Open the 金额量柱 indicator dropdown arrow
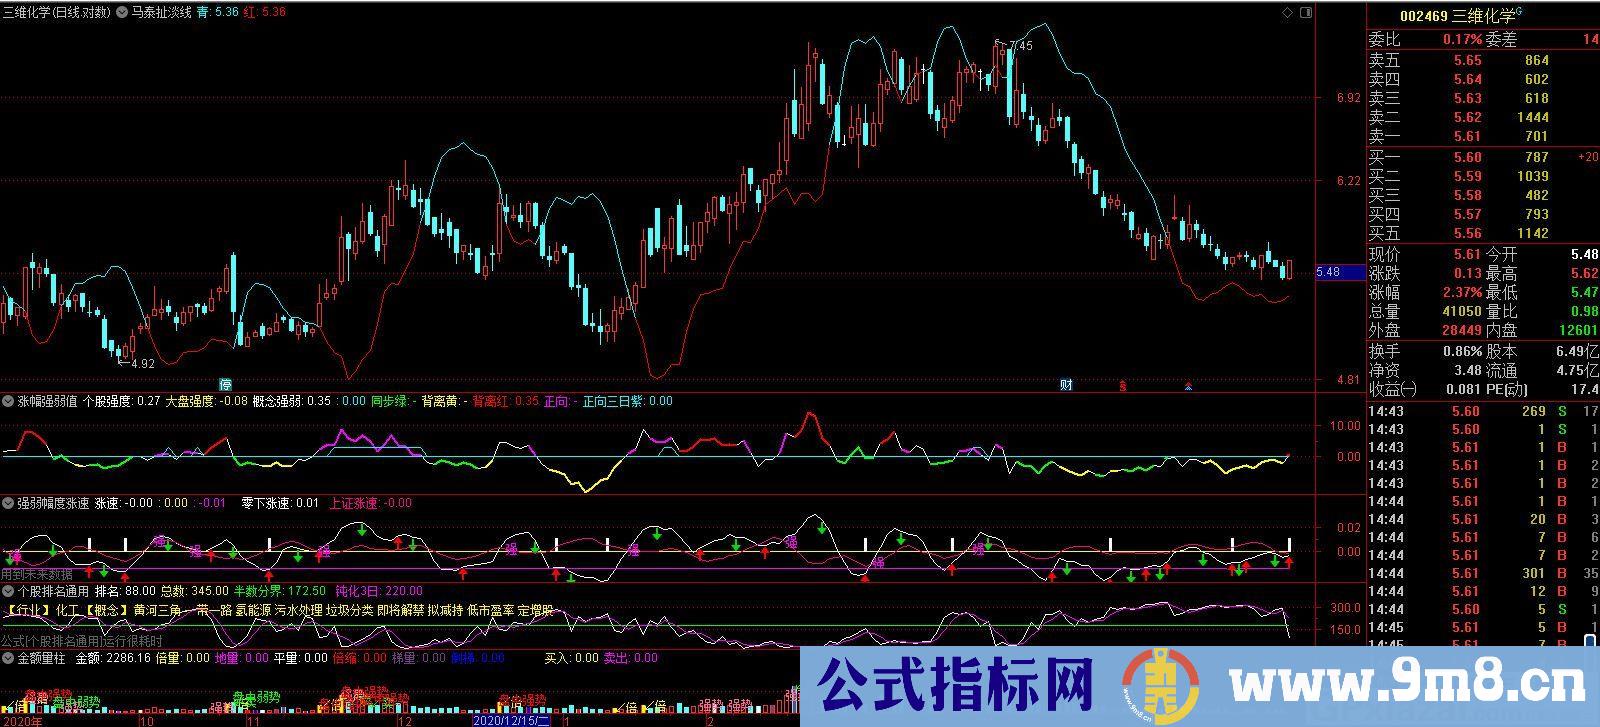This screenshot has height=727, width=1600. pyautogui.click(x=8, y=659)
